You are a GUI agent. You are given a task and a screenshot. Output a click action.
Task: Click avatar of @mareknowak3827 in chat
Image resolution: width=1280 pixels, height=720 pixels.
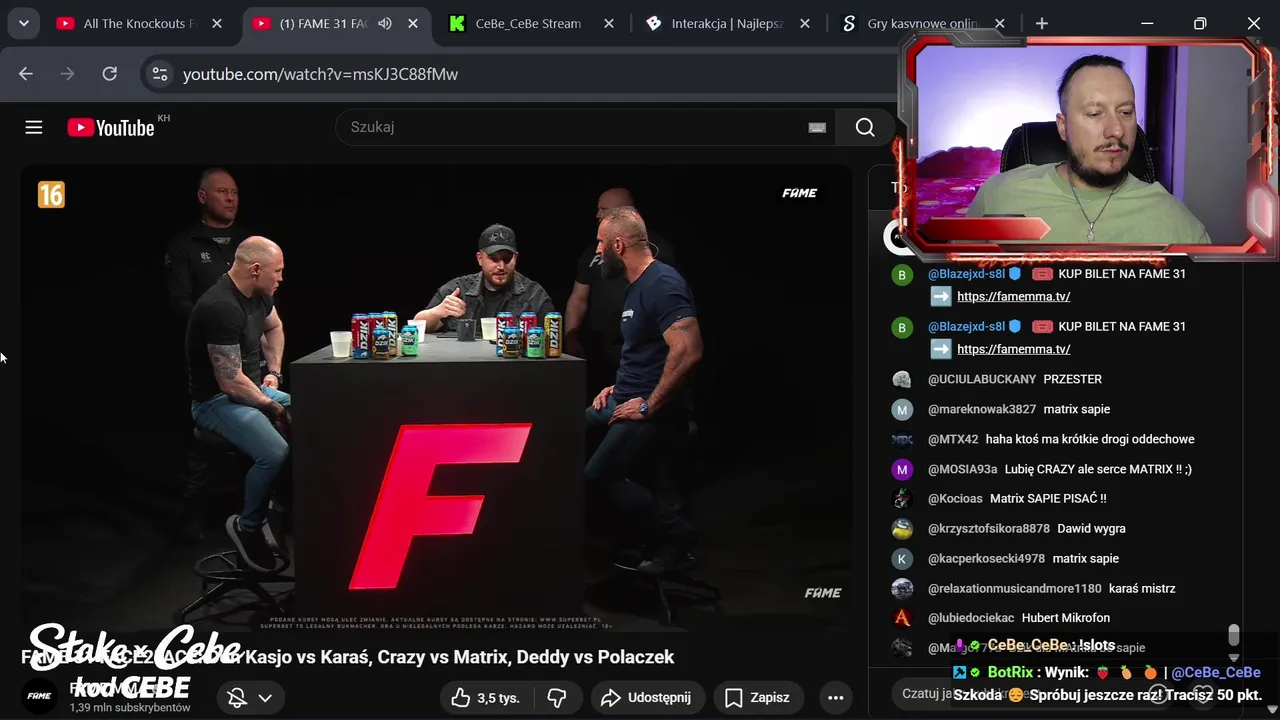[x=902, y=409]
